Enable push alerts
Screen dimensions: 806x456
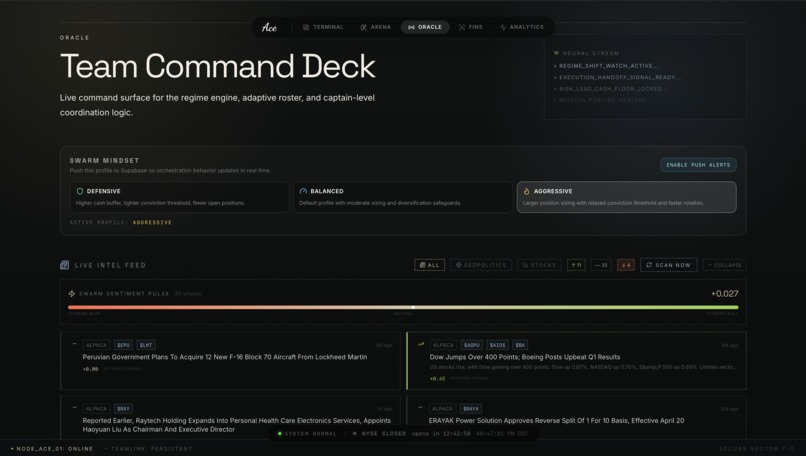pos(698,165)
